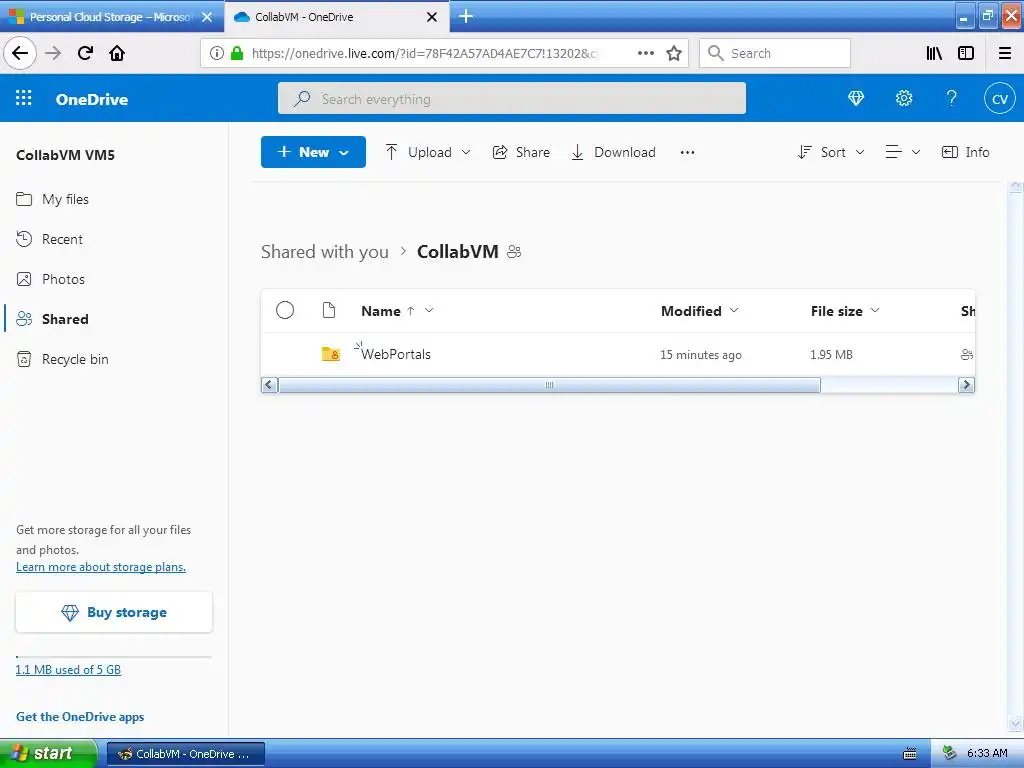Screen dimensions: 1024x768
Task: Open more commands ellipsis in toolbar
Action: (x=687, y=152)
